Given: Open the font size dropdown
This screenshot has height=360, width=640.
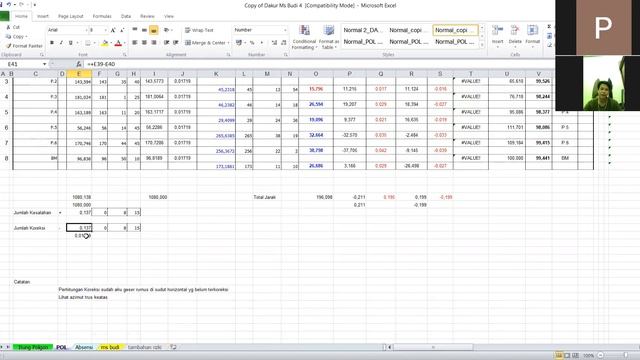Looking at the screenshot, I should point(105,30).
